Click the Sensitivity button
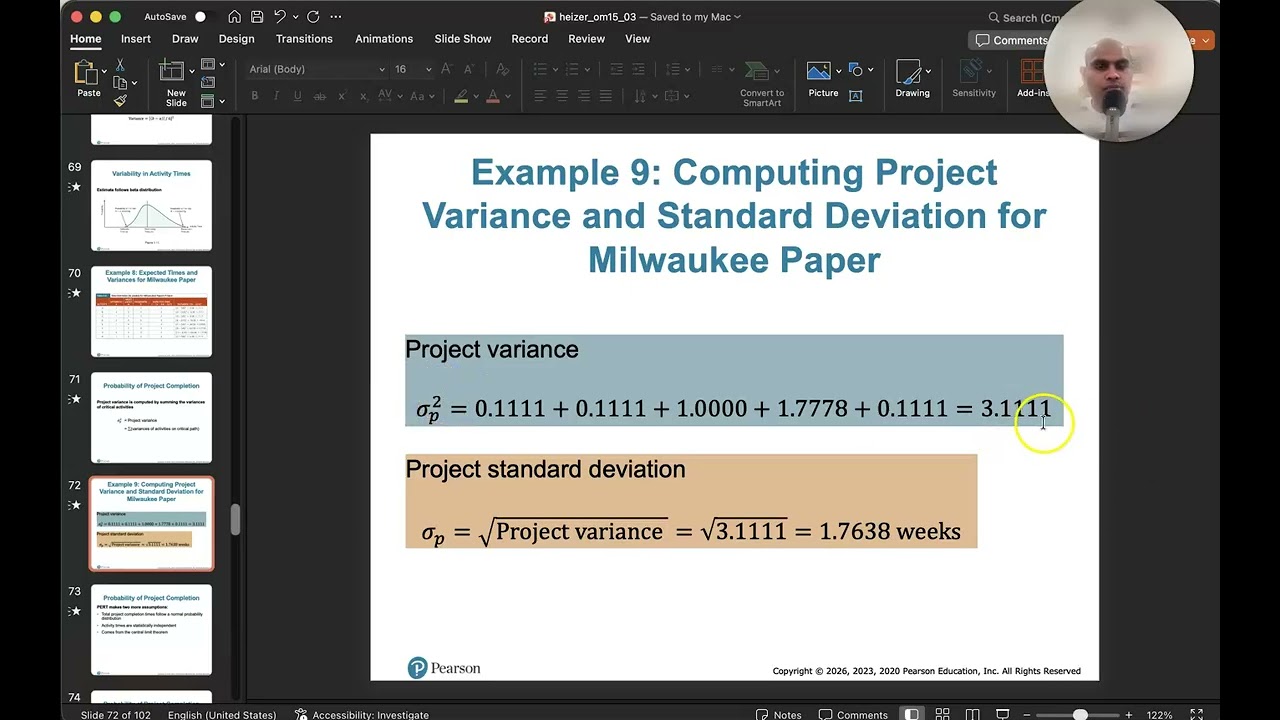The height and width of the screenshot is (720, 1280). [974, 80]
